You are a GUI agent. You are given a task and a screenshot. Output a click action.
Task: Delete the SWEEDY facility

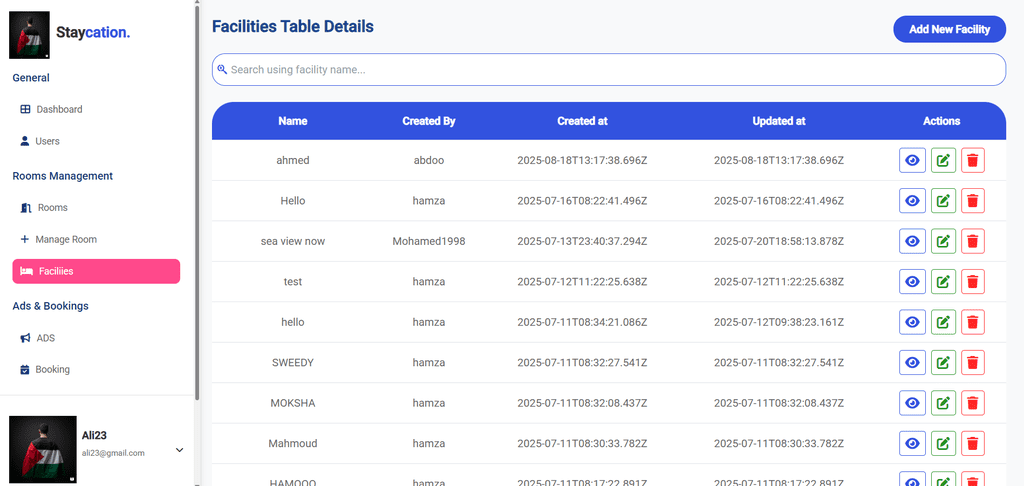[x=972, y=363]
